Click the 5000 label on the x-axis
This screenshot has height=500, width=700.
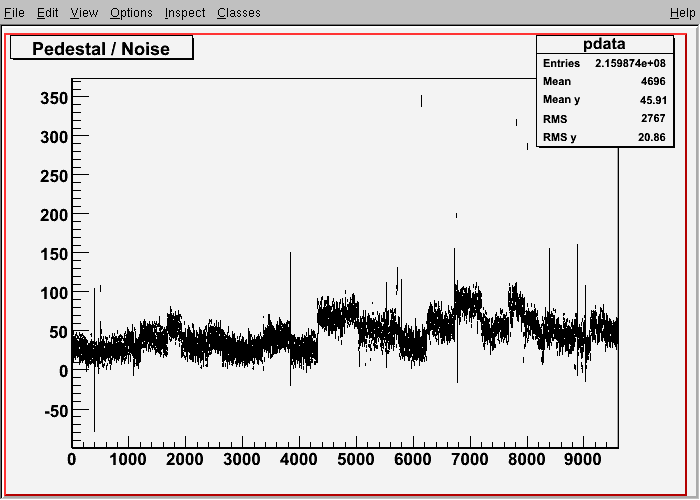[356, 459]
